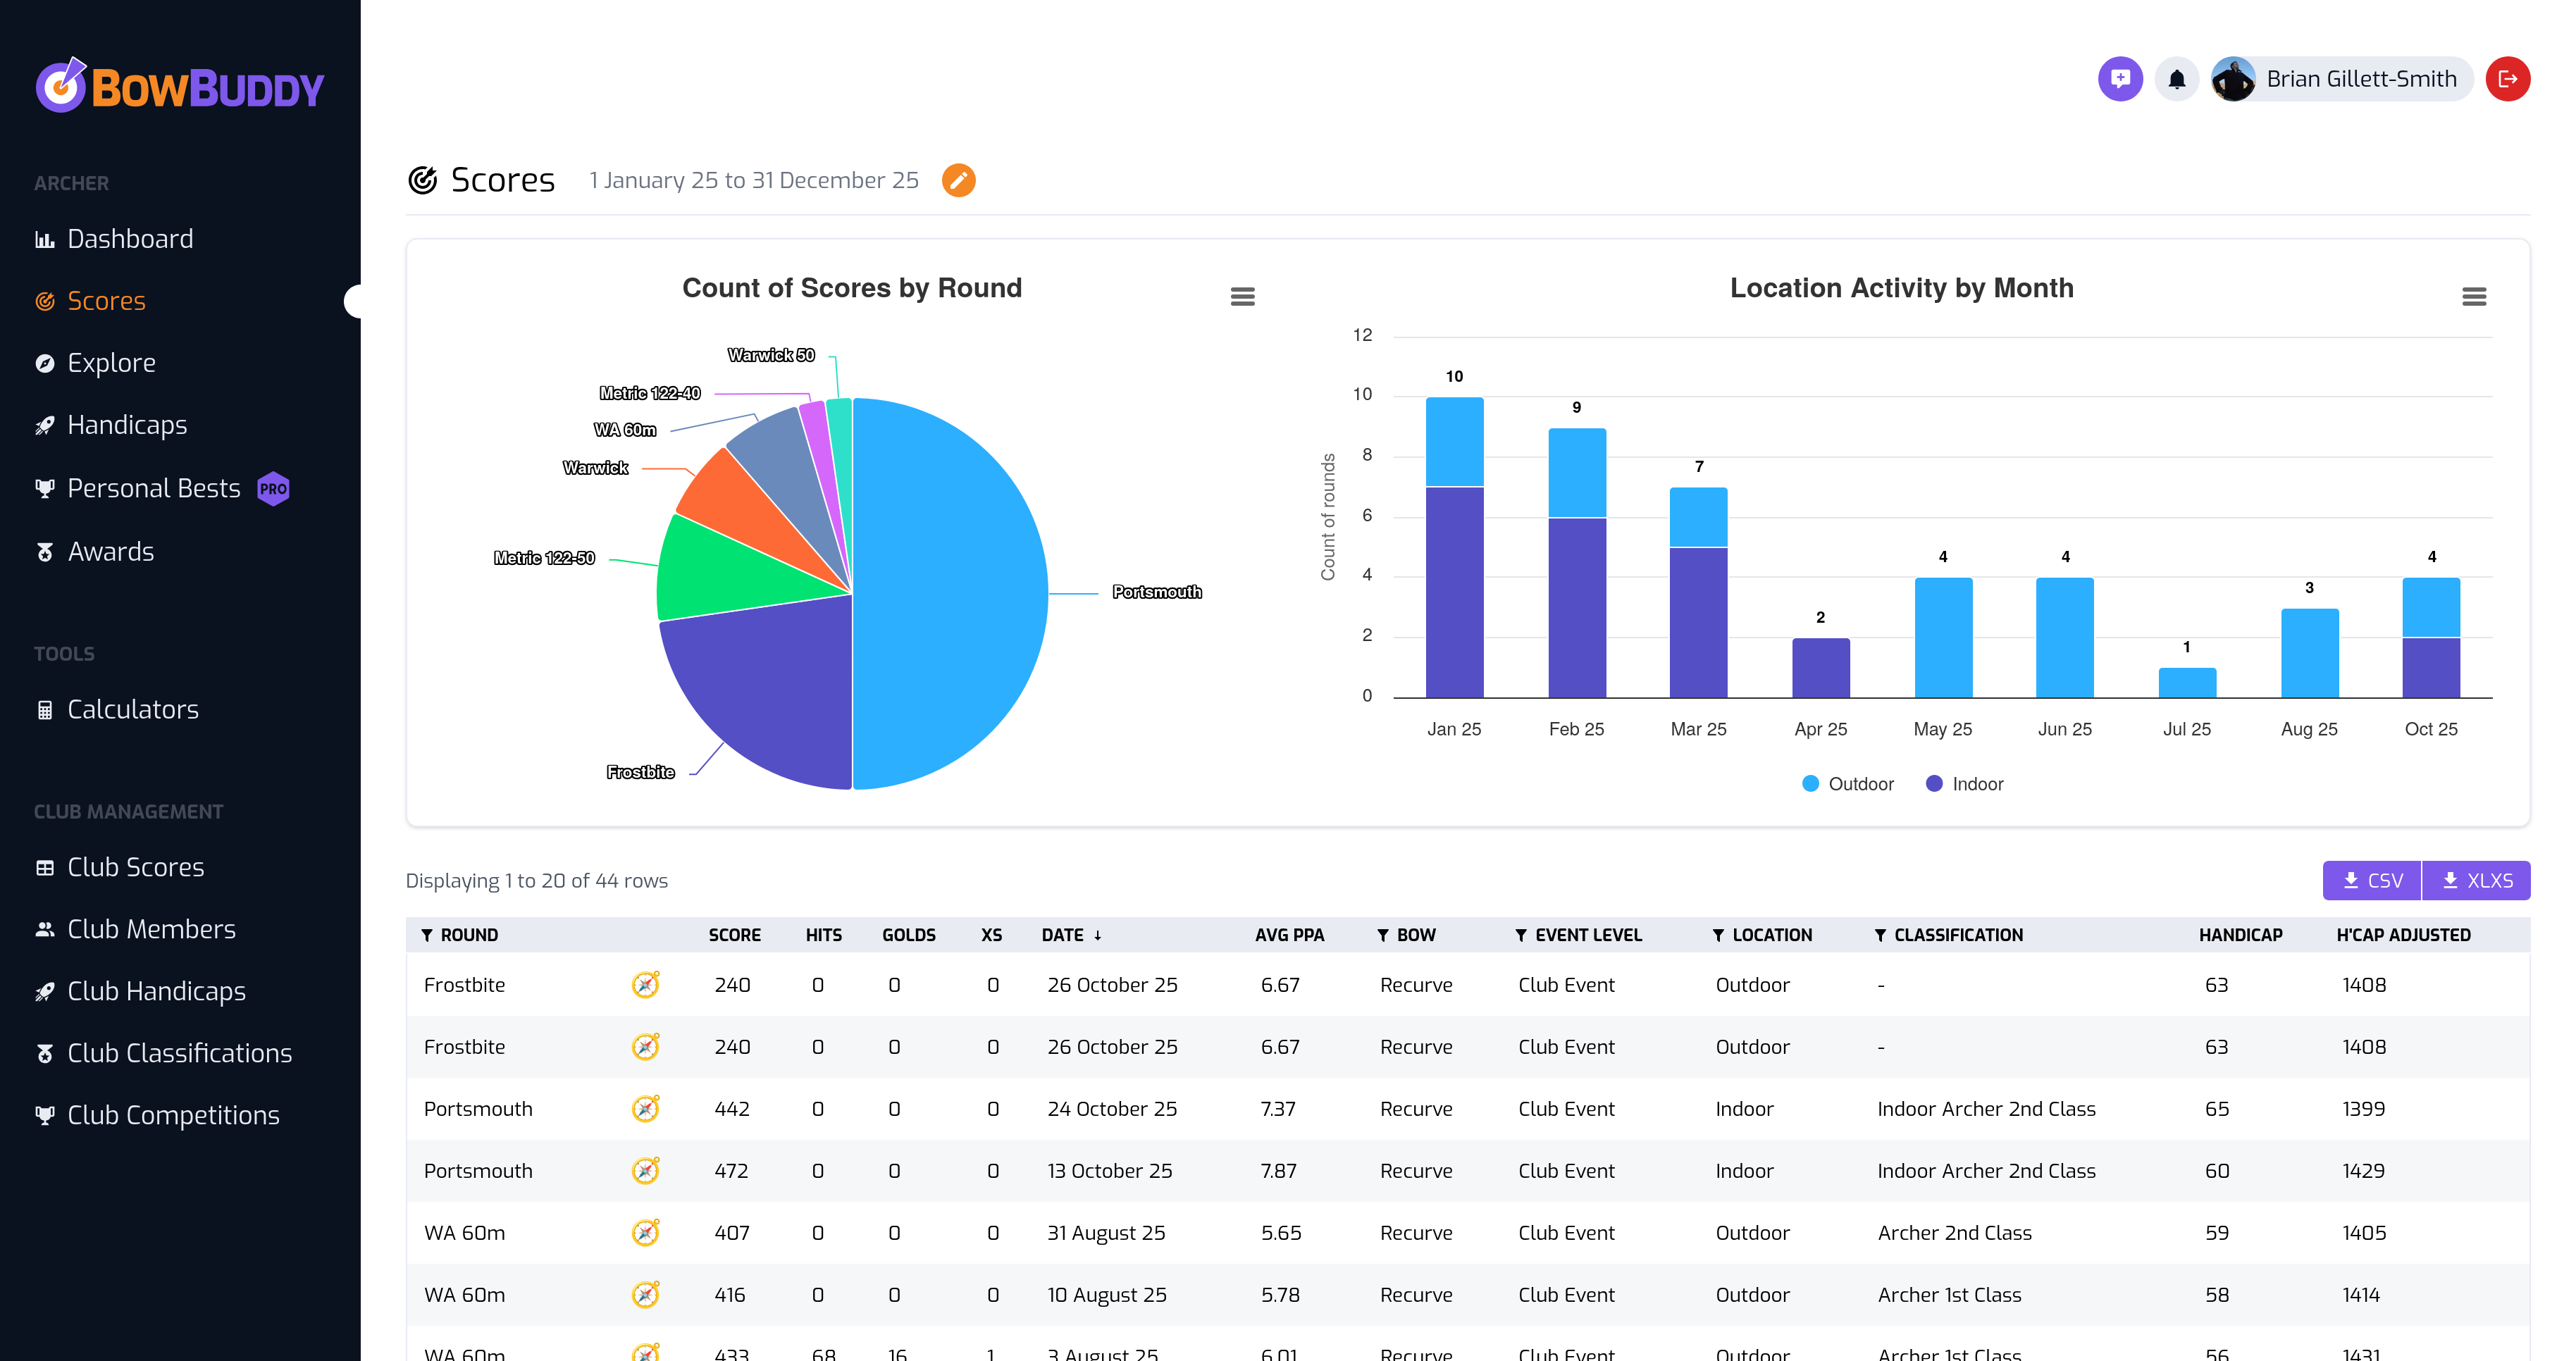Click the PRO badge beside Personal Bests
2576x1361 pixels.
coord(273,489)
